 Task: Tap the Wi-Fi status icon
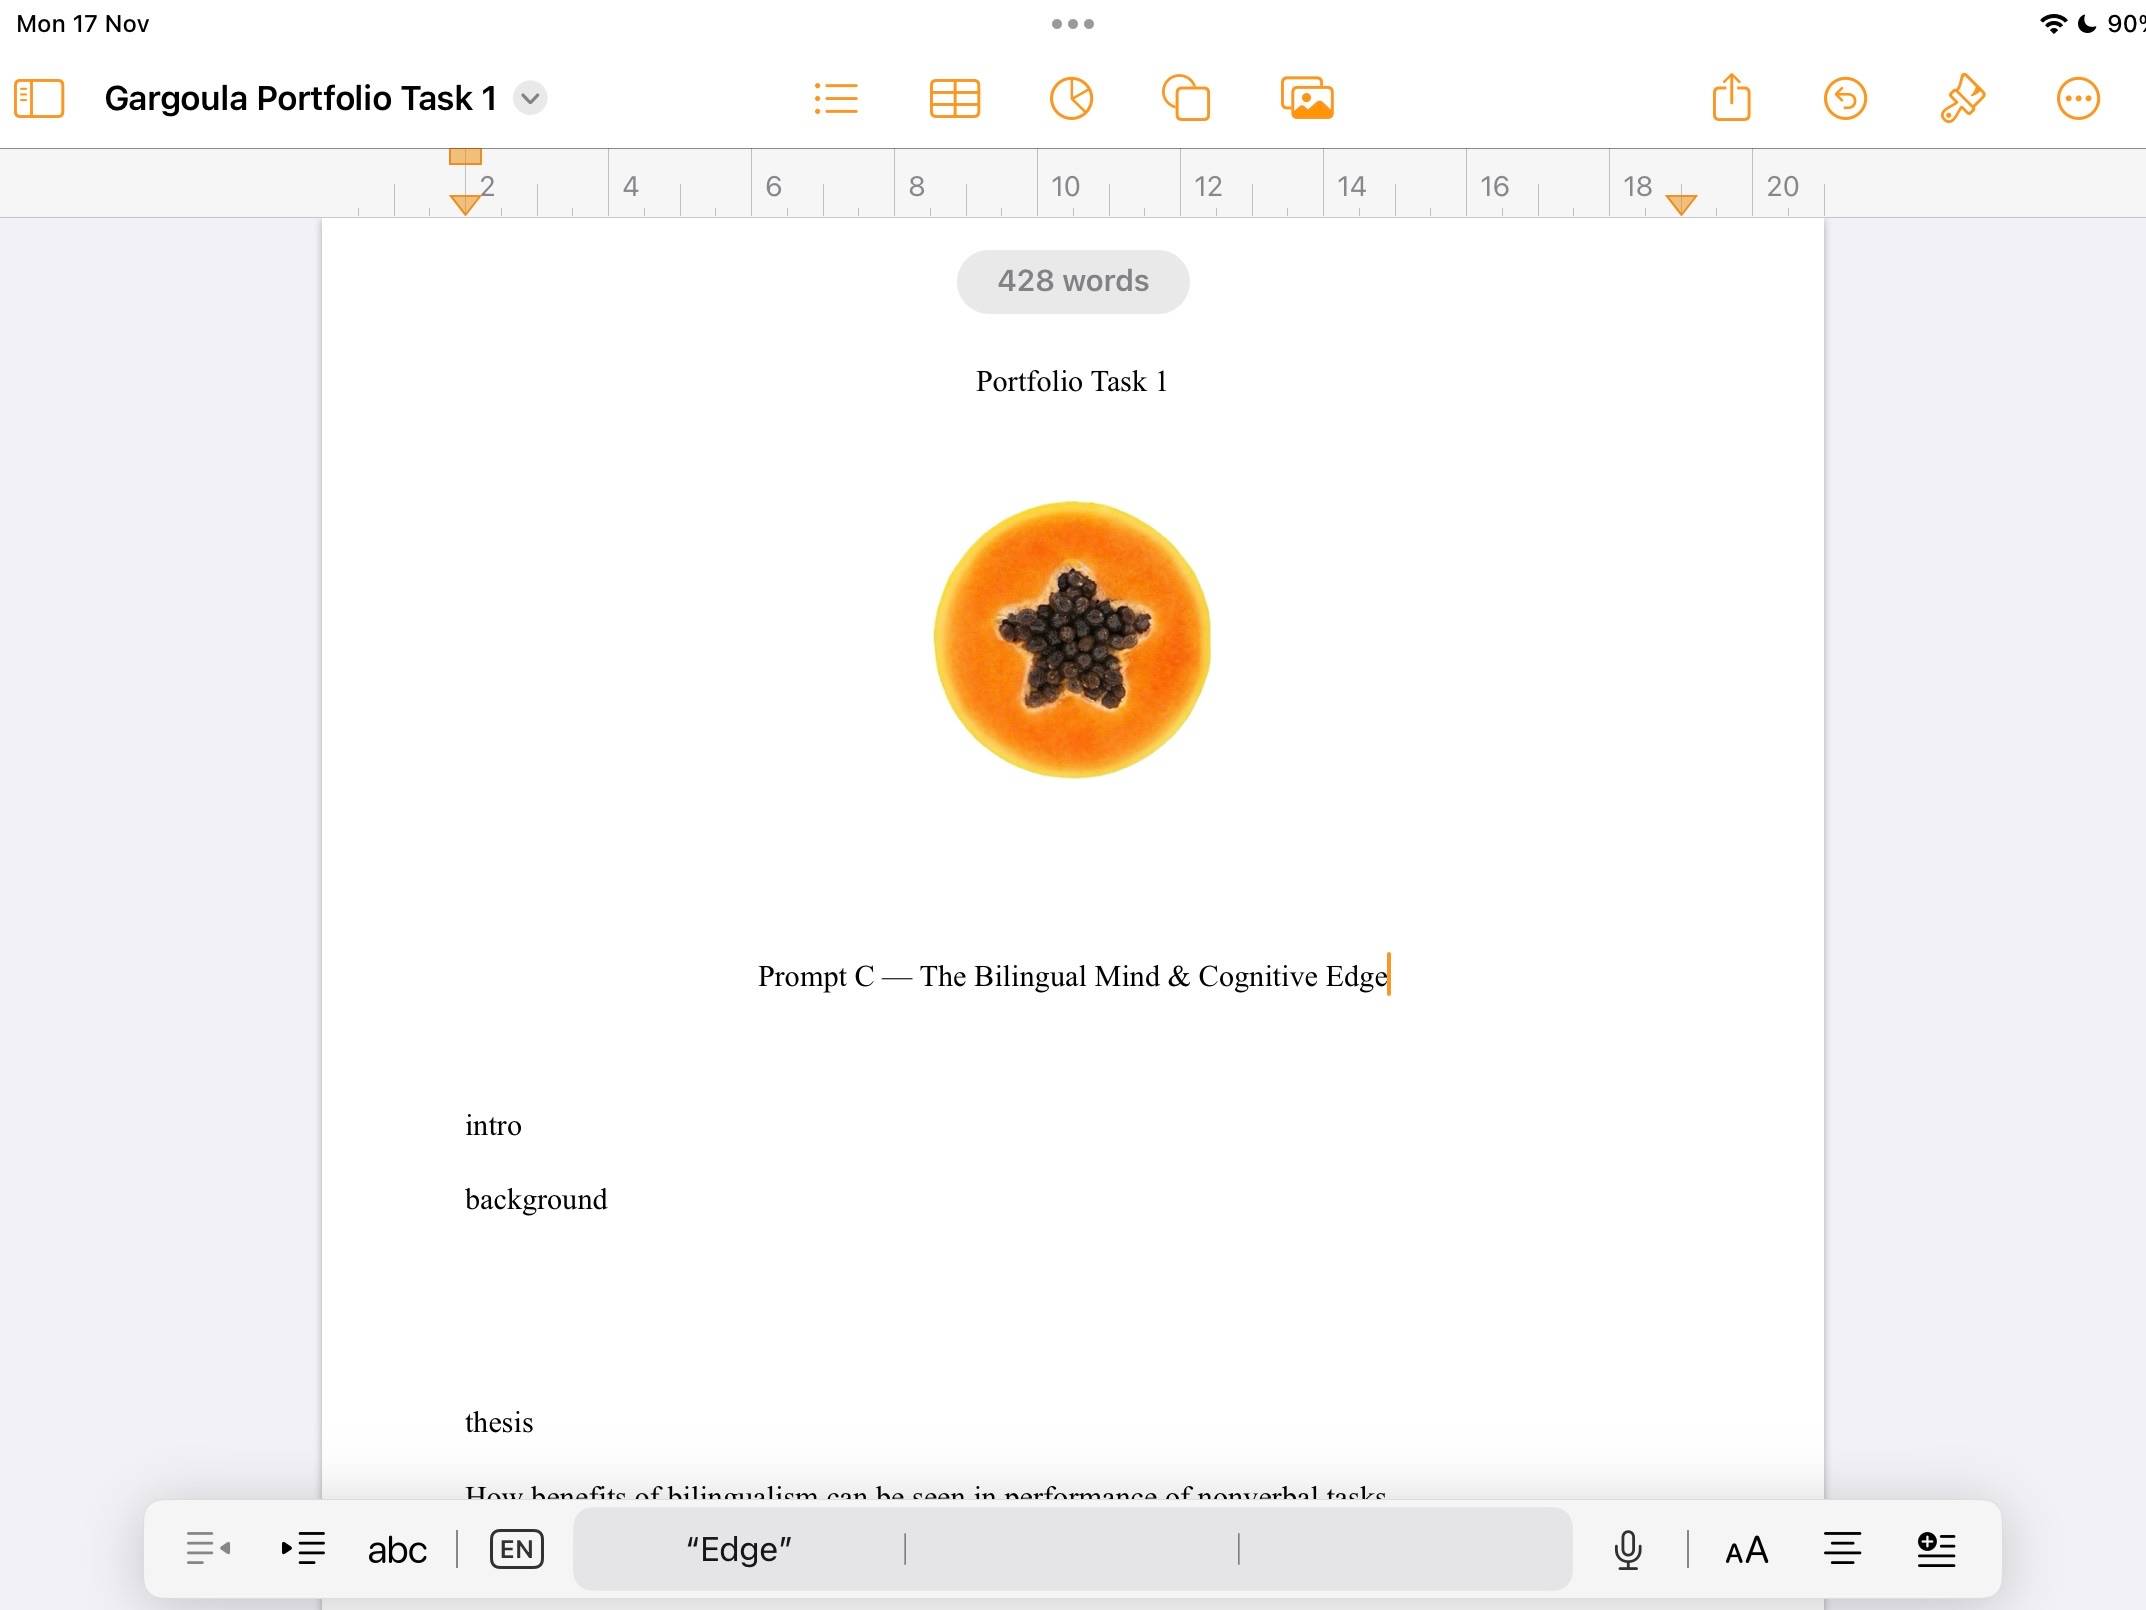2053,23
